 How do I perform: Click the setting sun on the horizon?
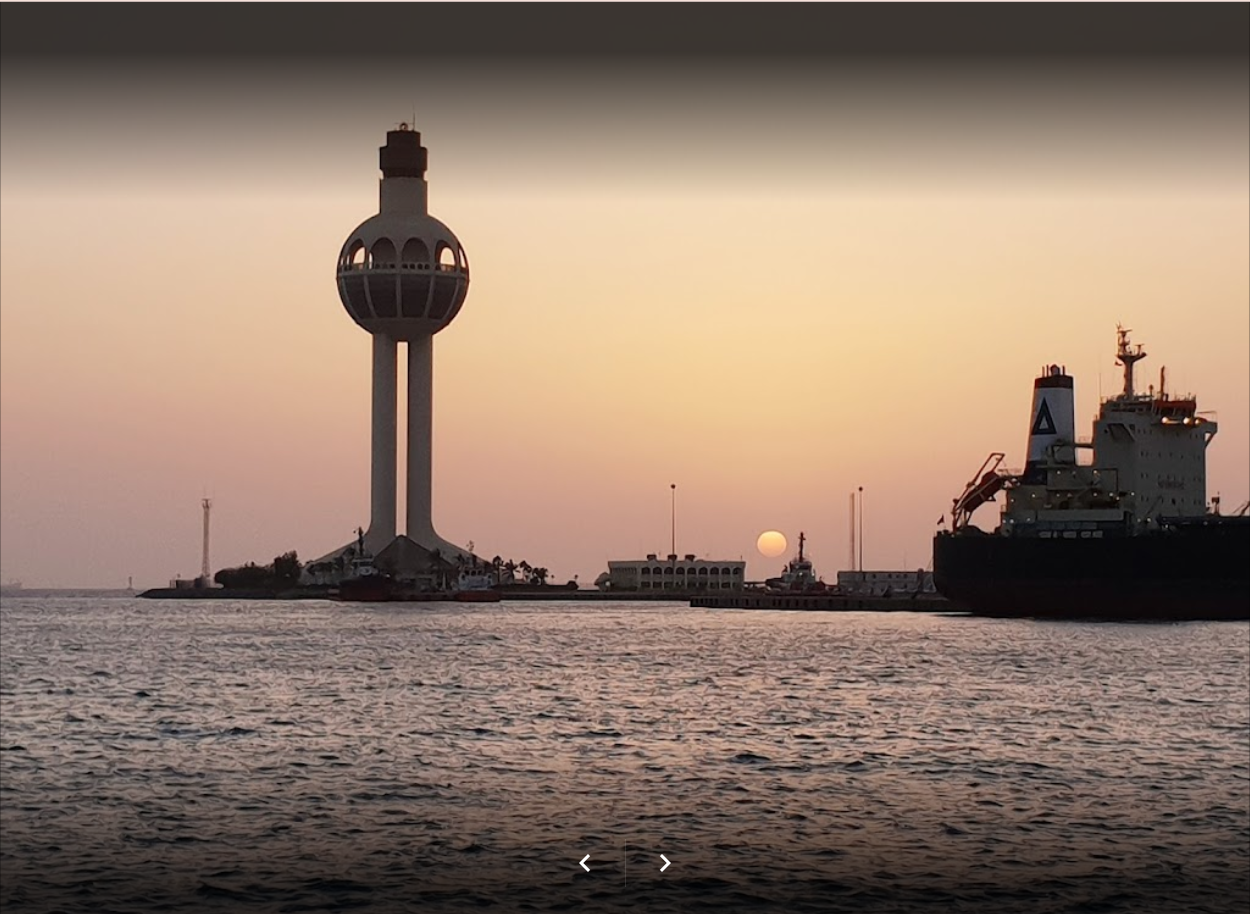click(771, 544)
